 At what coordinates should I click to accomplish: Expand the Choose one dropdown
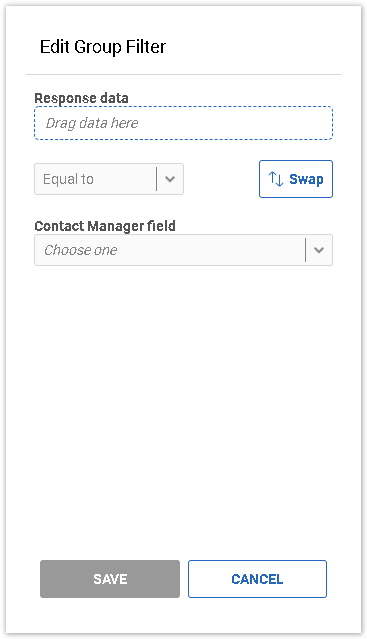click(183, 250)
